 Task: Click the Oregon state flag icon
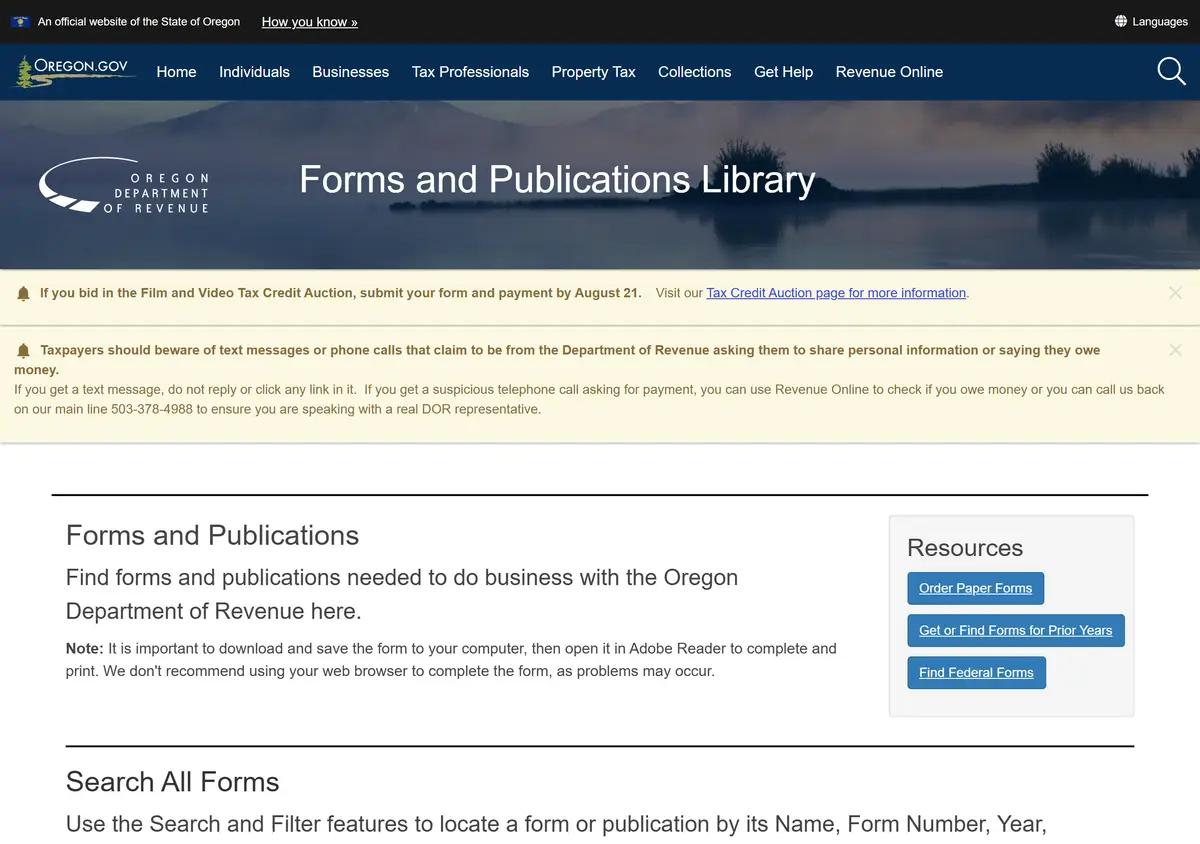tap(20, 21)
